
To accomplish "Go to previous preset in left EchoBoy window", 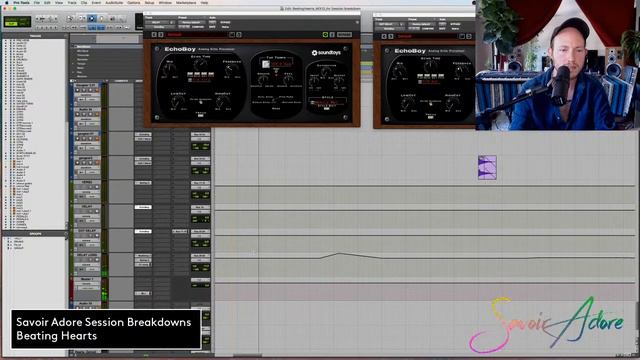I will 154,35.
